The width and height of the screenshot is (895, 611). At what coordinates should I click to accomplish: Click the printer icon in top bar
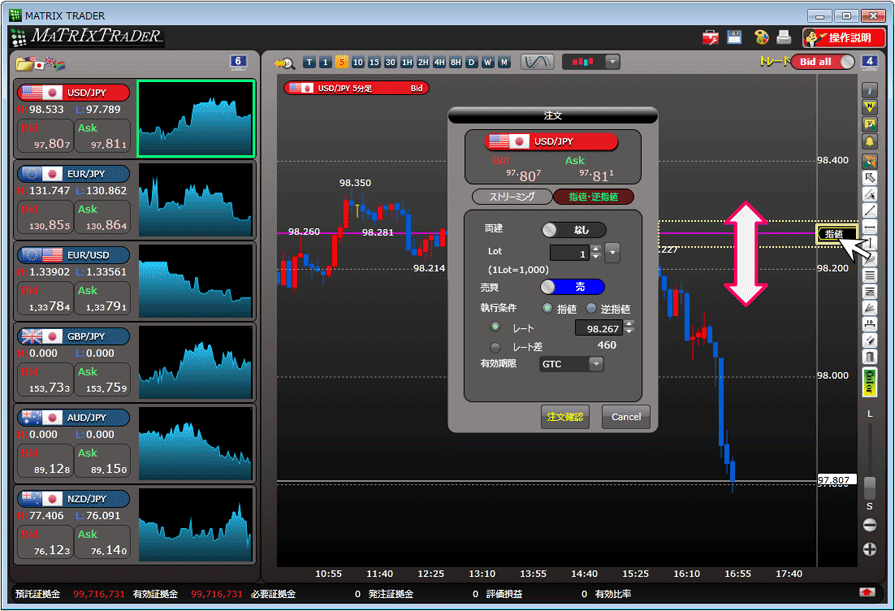coord(784,37)
